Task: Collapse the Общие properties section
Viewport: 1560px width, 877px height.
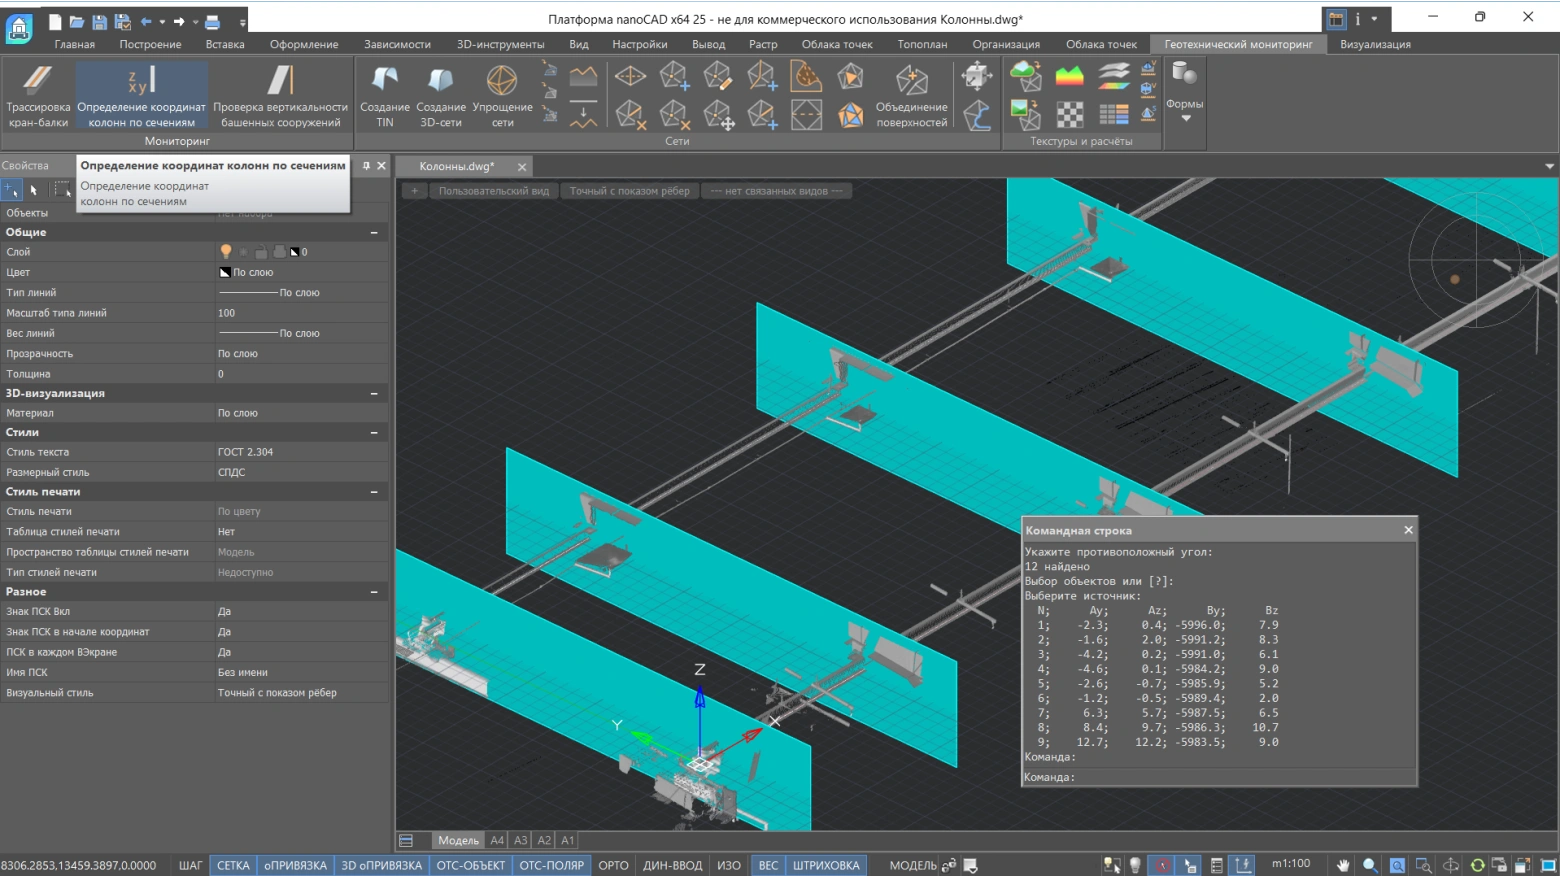Action: [374, 232]
